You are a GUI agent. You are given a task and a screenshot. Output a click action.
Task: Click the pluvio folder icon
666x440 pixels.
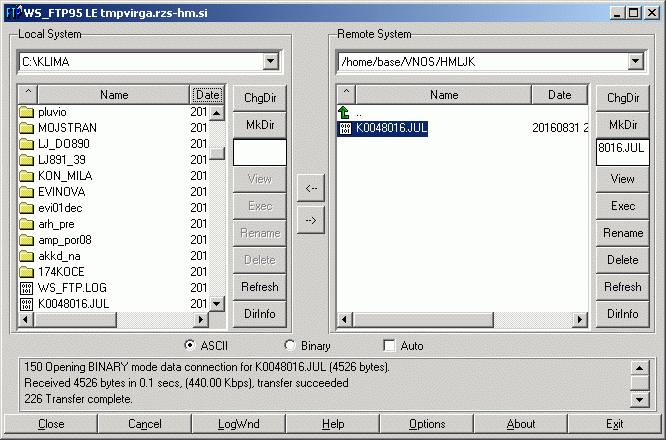[x=27, y=112]
